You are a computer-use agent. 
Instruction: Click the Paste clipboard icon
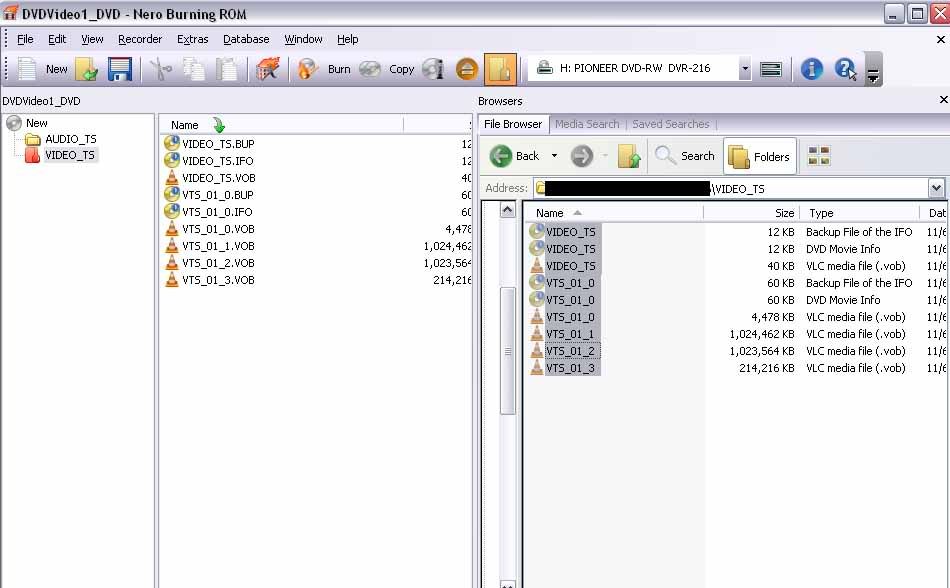pyautogui.click(x=227, y=69)
